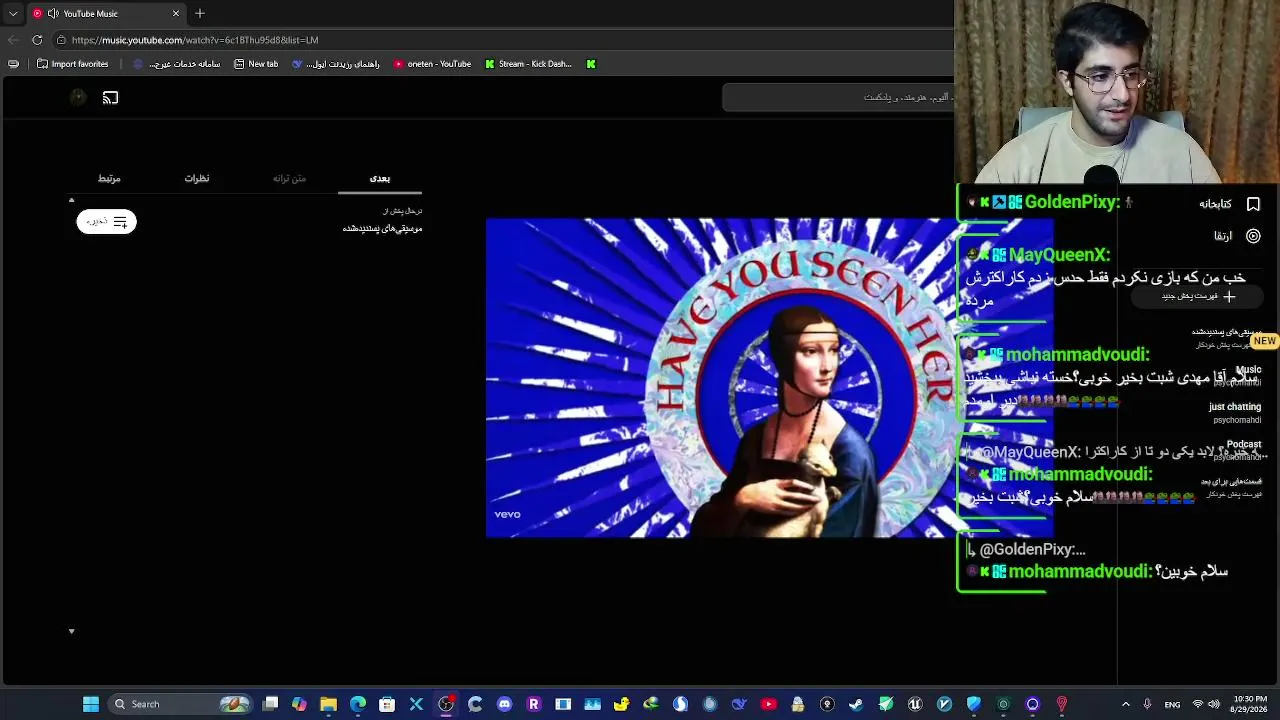Click the music.youtube.com address bar
Viewport: 1280px width, 720px height.
pyautogui.click(x=500, y=40)
